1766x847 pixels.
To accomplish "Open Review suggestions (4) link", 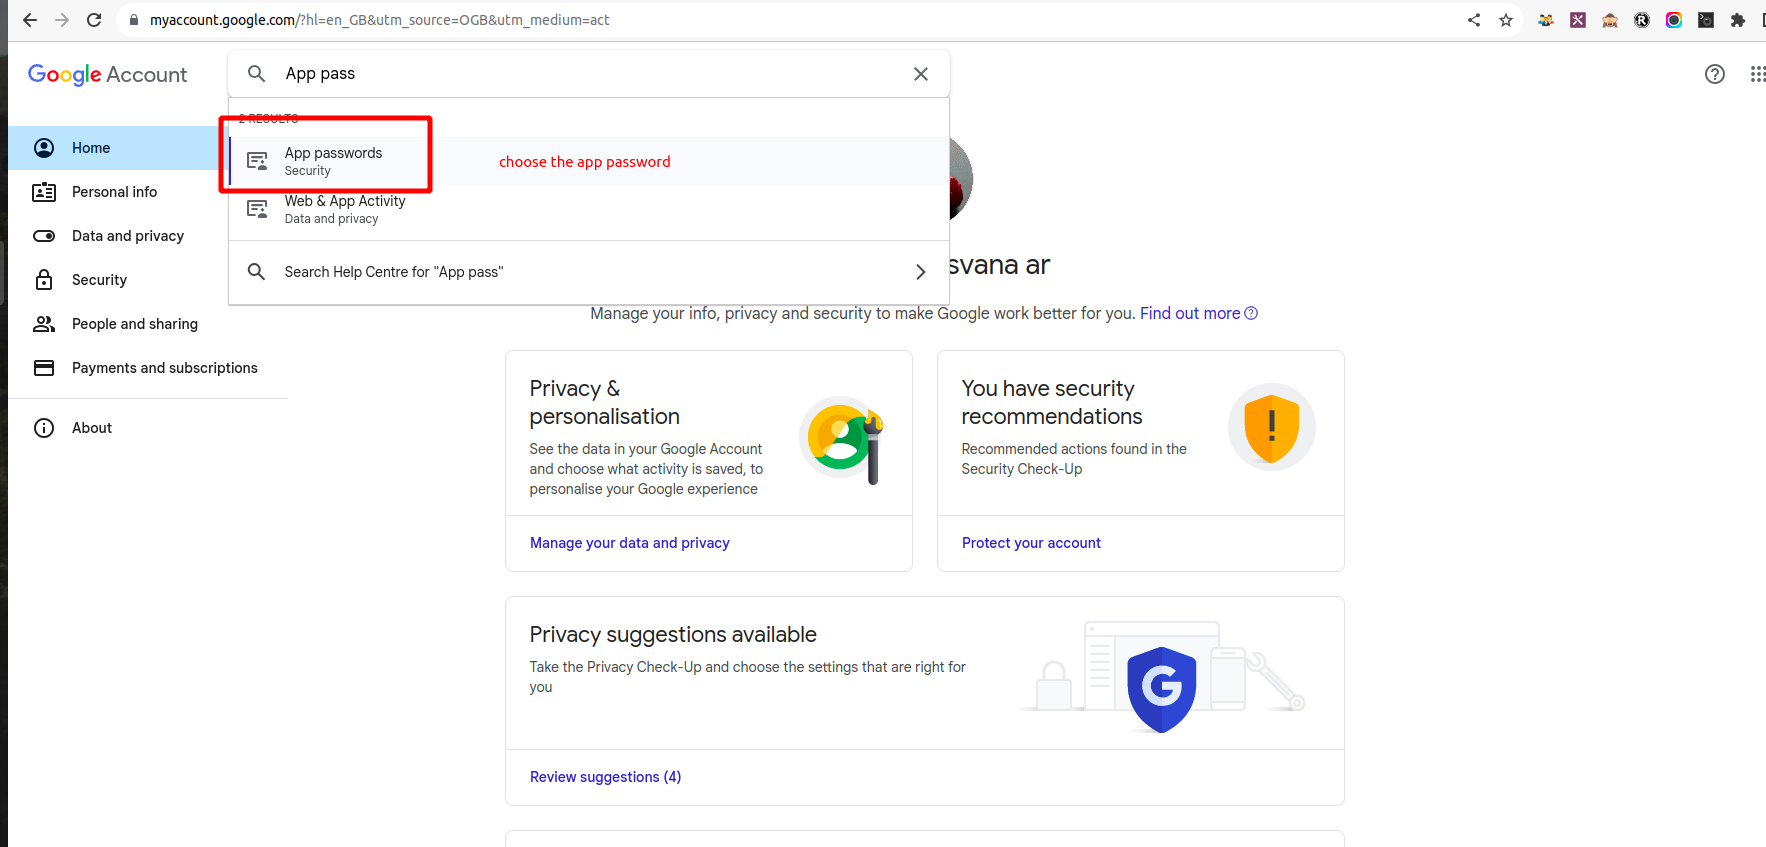I will [605, 777].
